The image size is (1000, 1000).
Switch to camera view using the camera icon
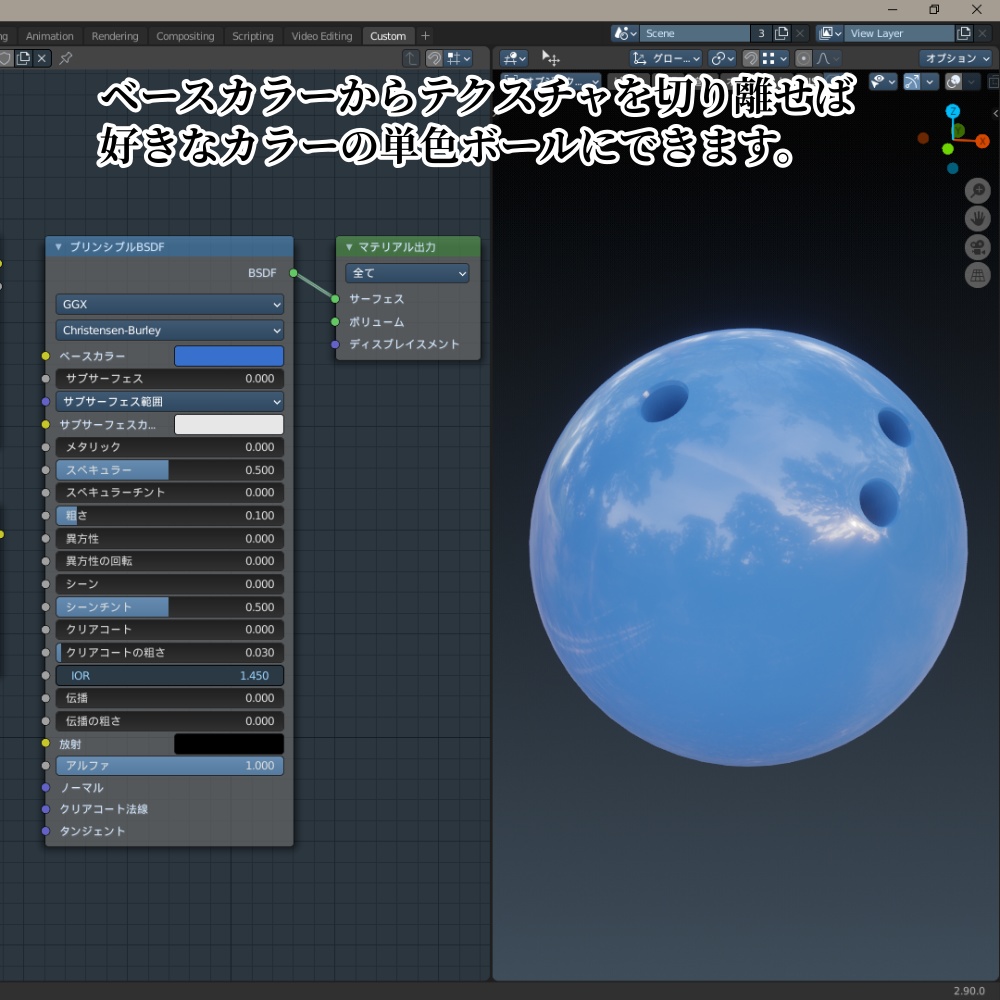pos(977,247)
